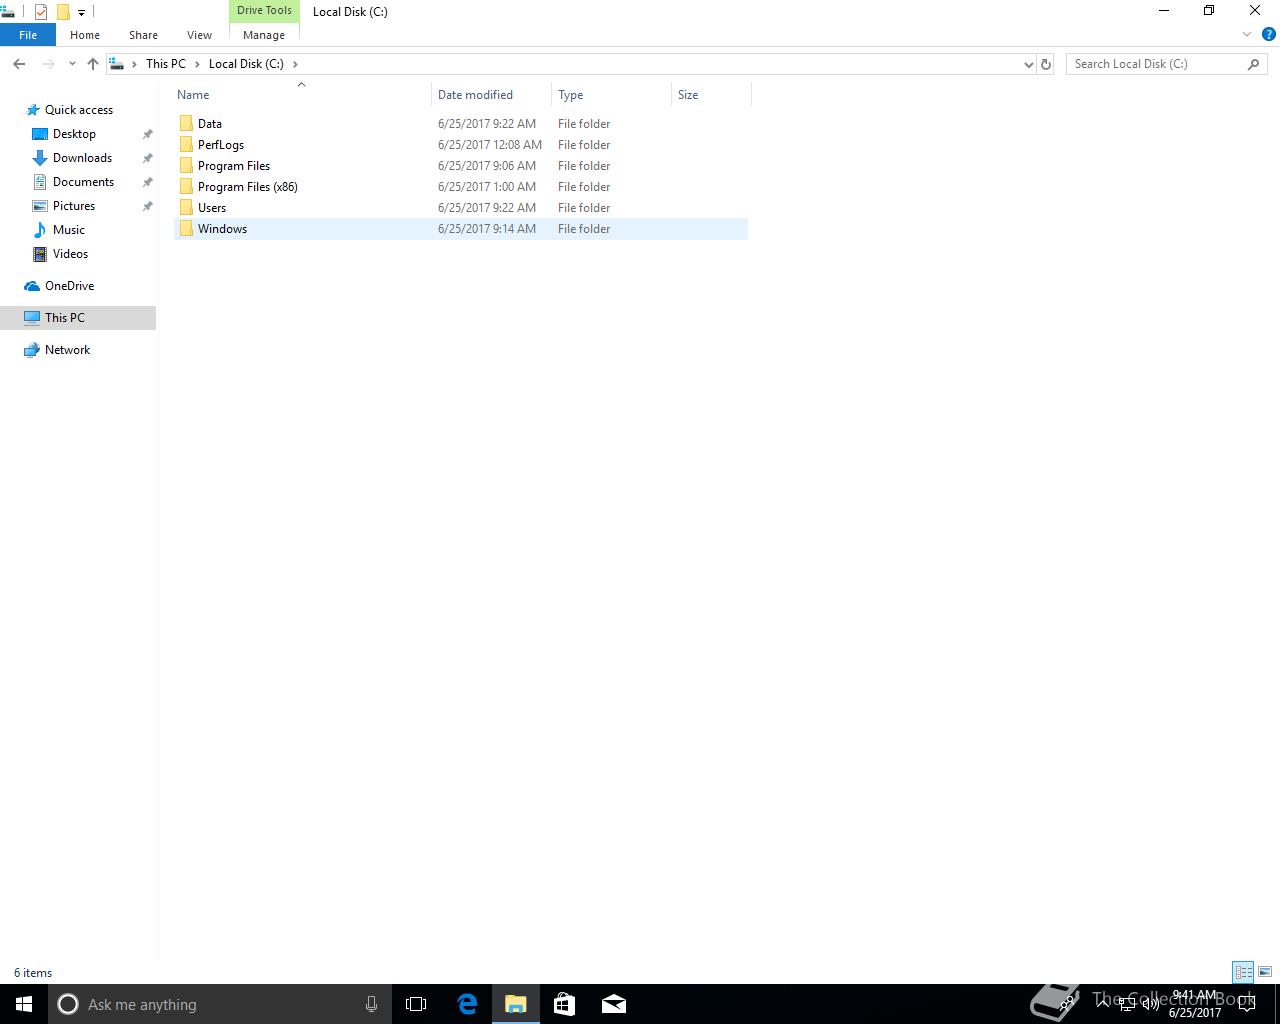Switch to Large icons view button
Screen dimensions: 1280x1024
(1265, 972)
